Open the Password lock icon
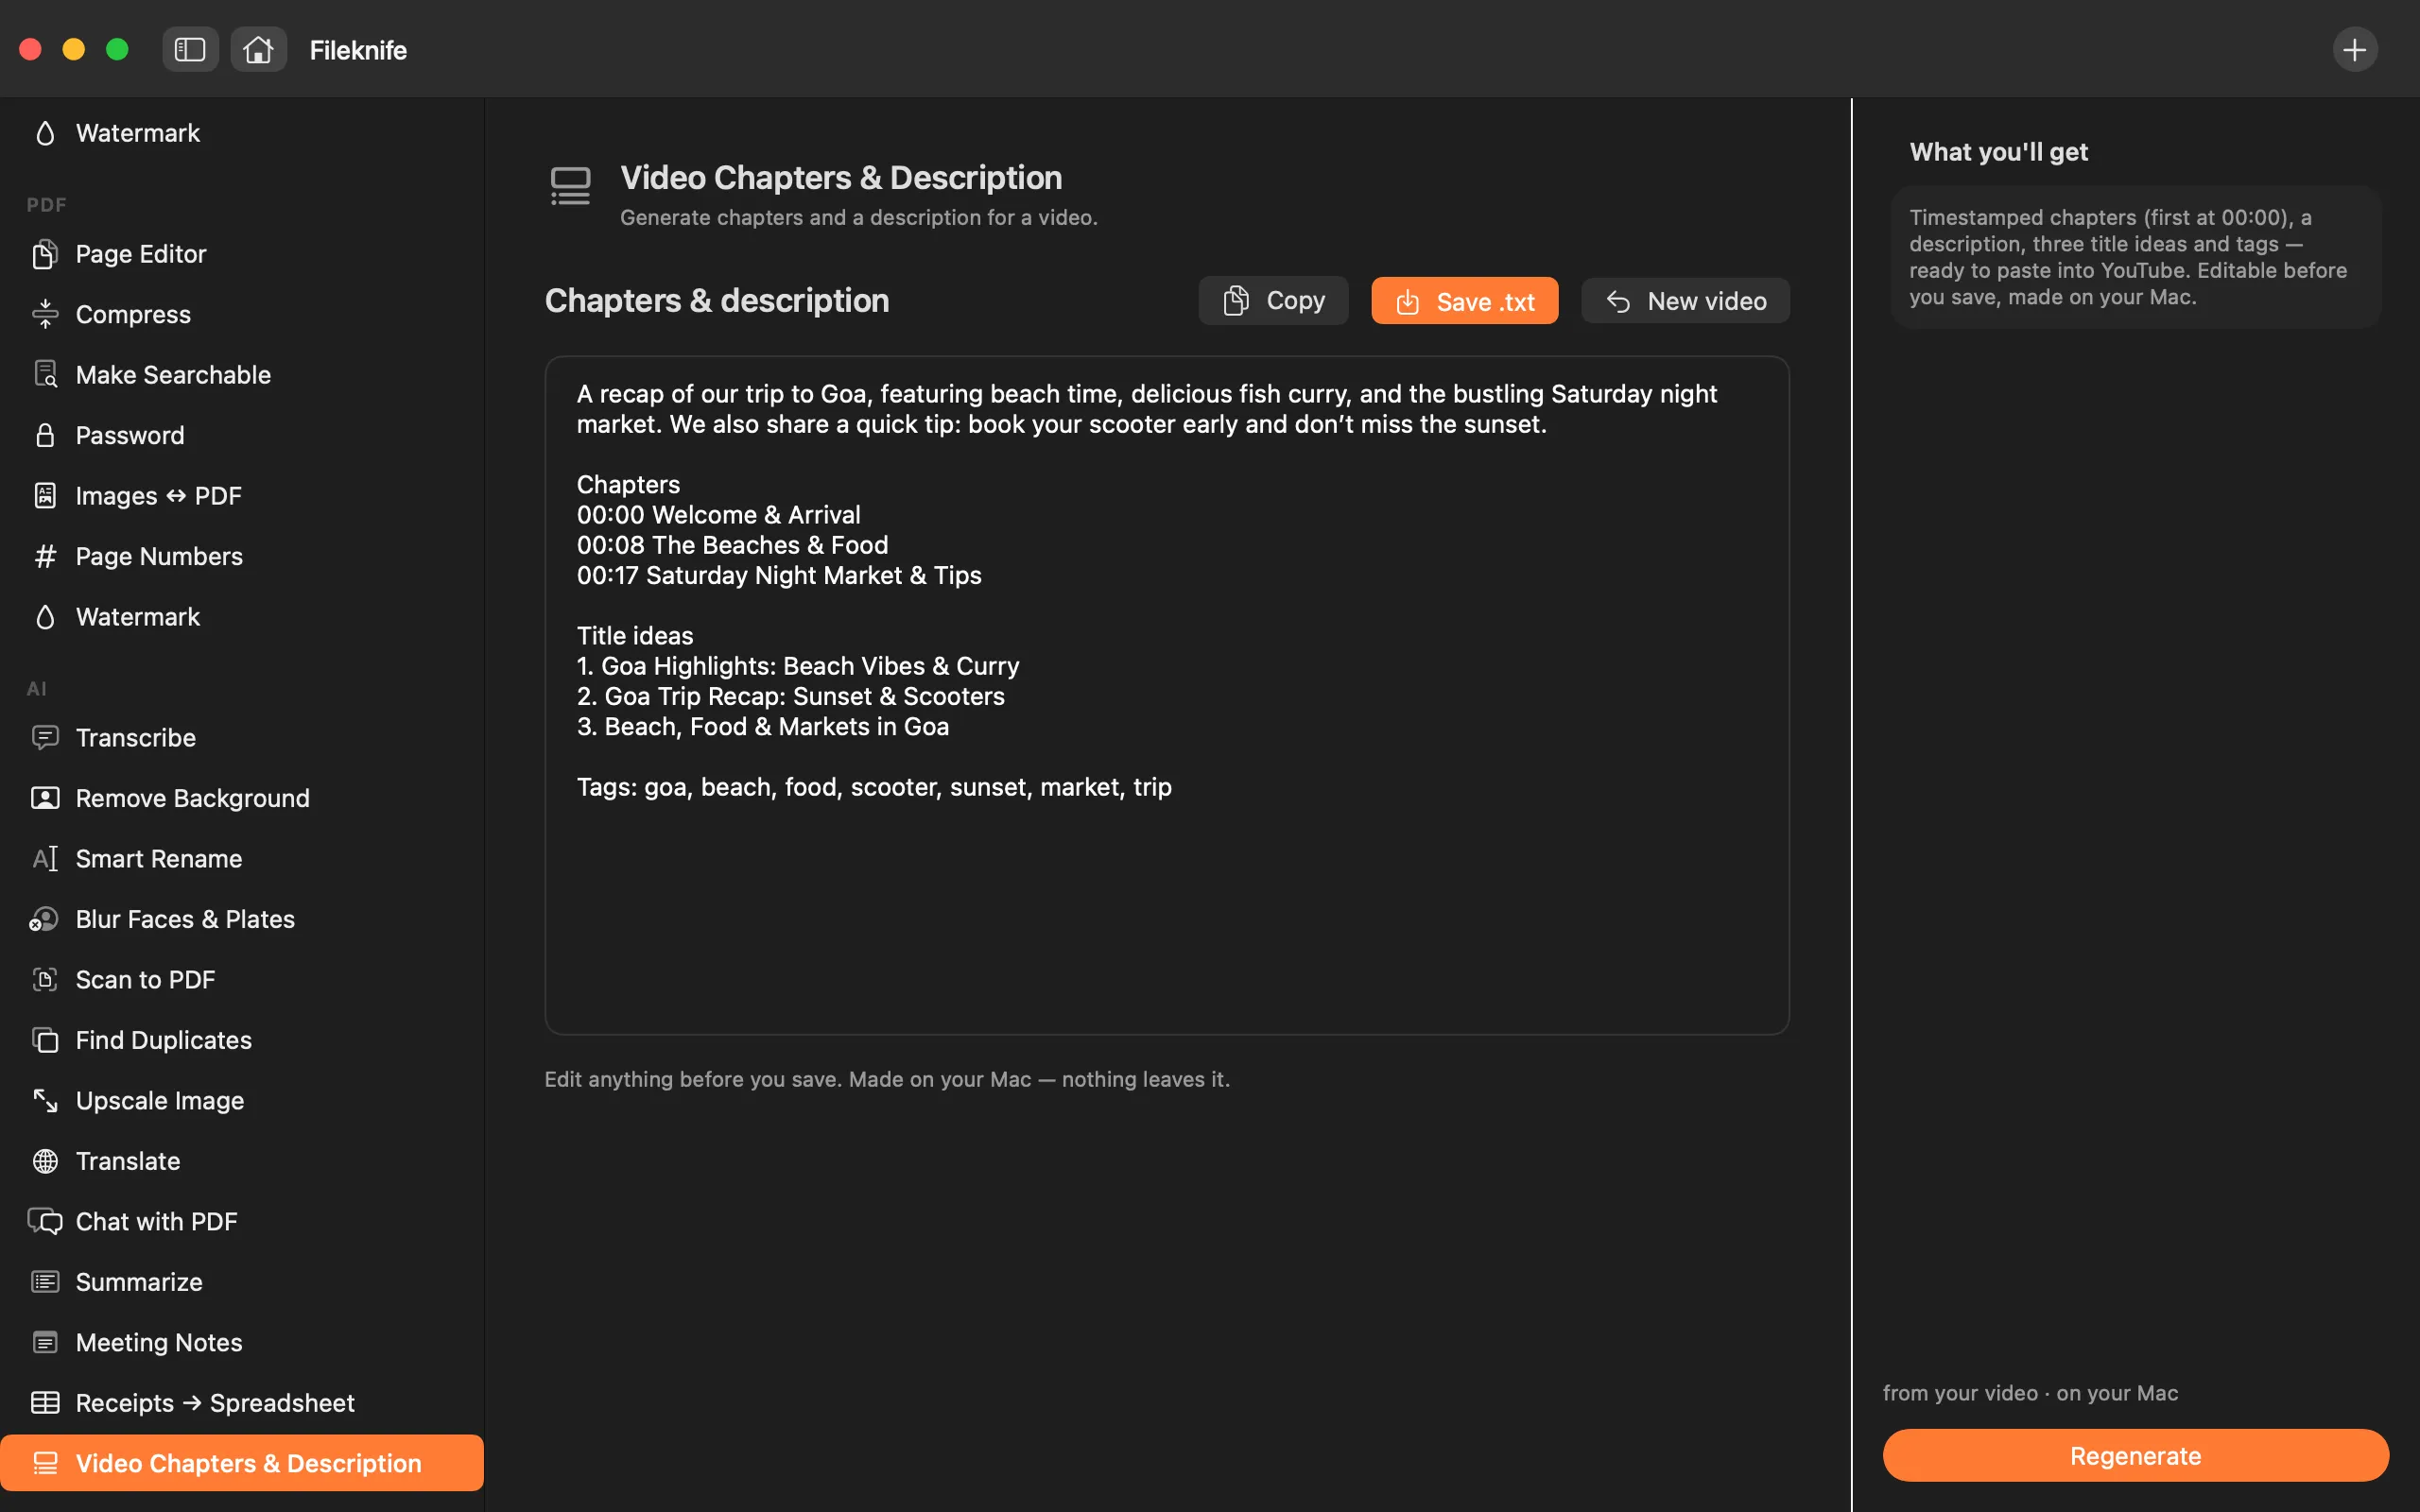Screen dimensions: 2420x1512 click(x=45, y=435)
